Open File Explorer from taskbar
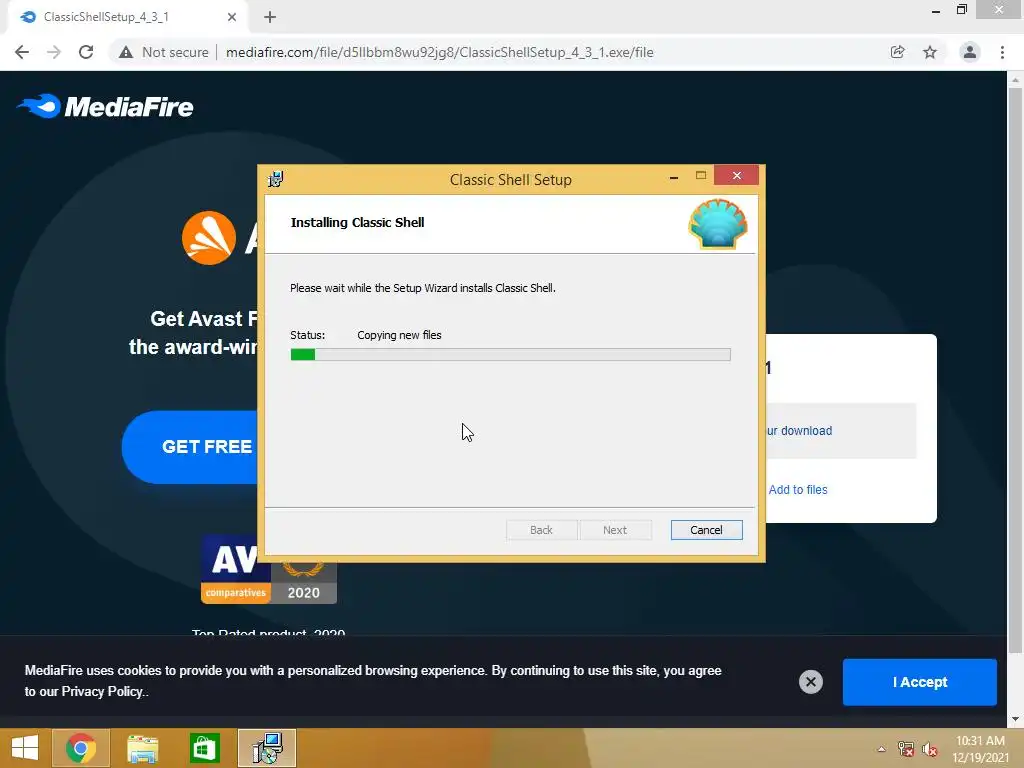 142,748
